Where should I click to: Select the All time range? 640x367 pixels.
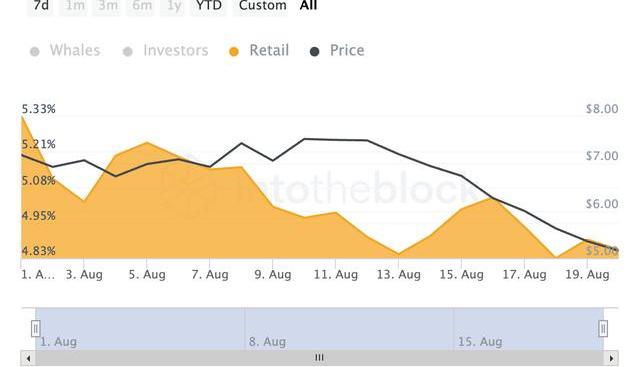[x=308, y=6]
